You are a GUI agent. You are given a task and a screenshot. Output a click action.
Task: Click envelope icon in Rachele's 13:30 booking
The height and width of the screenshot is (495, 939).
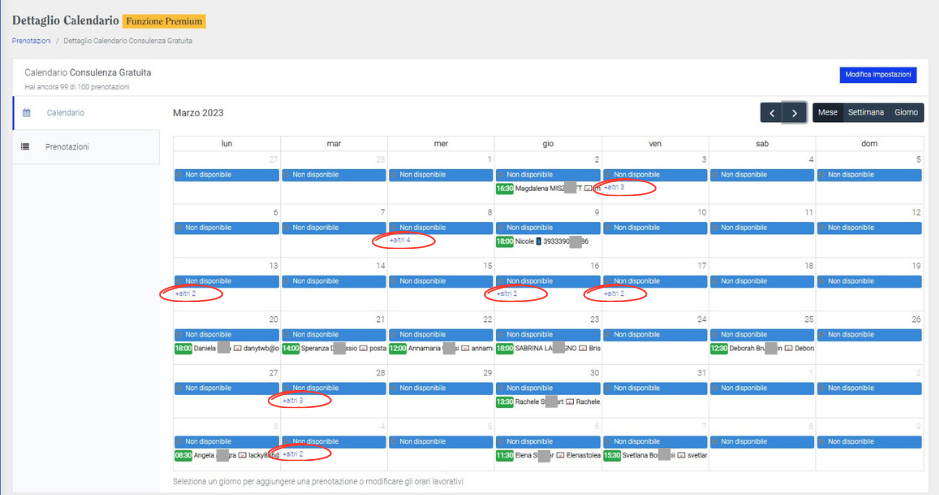[568, 402]
